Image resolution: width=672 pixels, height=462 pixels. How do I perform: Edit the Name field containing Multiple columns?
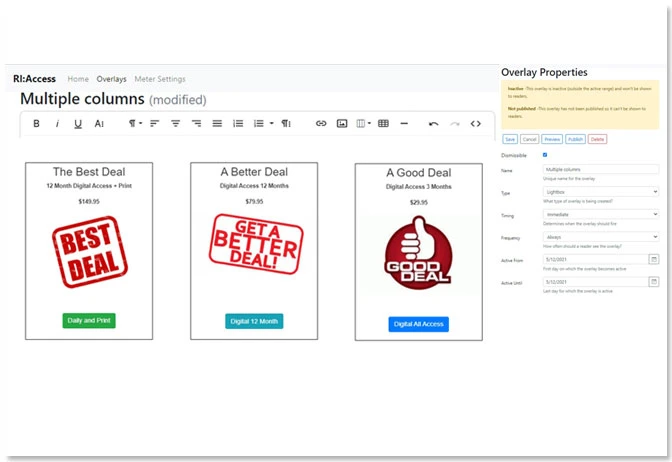coord(601,169)
